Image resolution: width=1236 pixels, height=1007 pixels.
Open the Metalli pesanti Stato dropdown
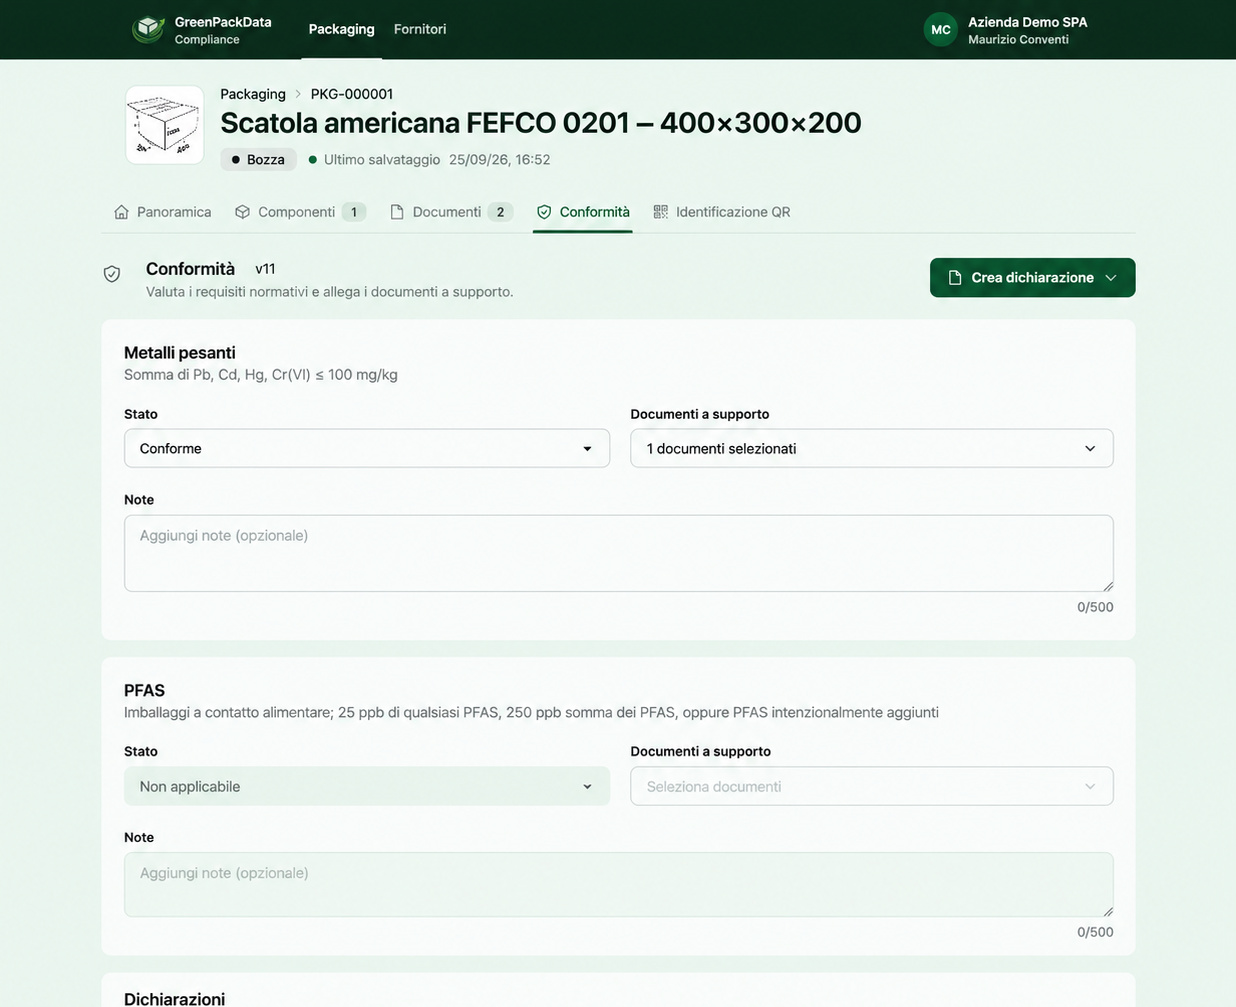click(367, 448)
